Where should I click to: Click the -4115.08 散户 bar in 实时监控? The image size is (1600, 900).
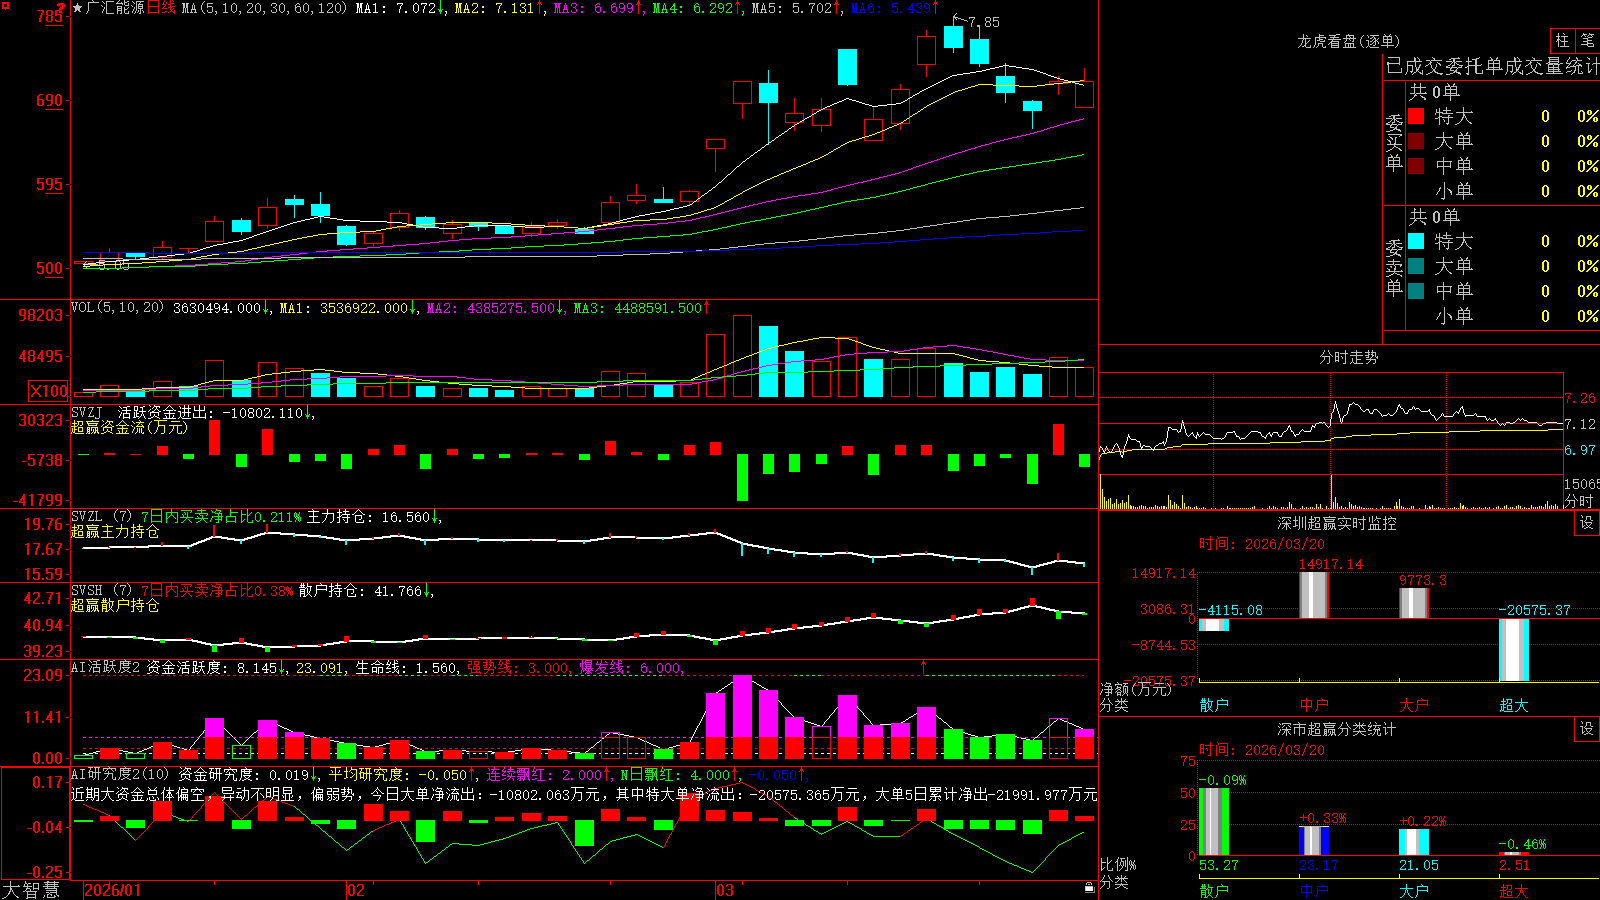coord(1214,625)
